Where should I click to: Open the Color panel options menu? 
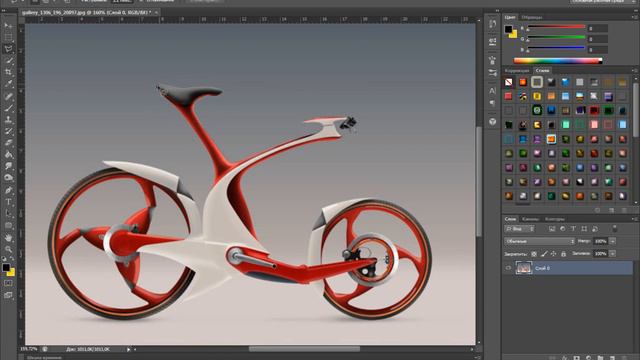635,17
